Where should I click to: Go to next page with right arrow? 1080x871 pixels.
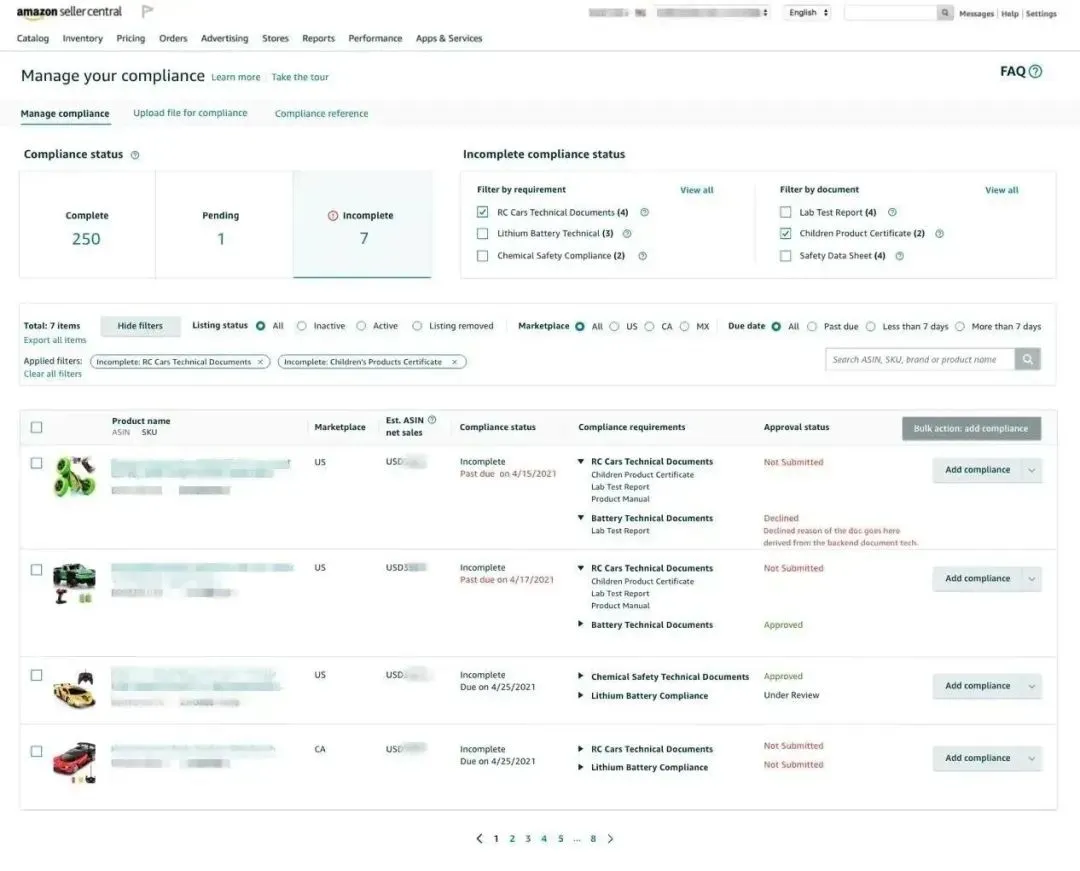click(x=610, y=838)
